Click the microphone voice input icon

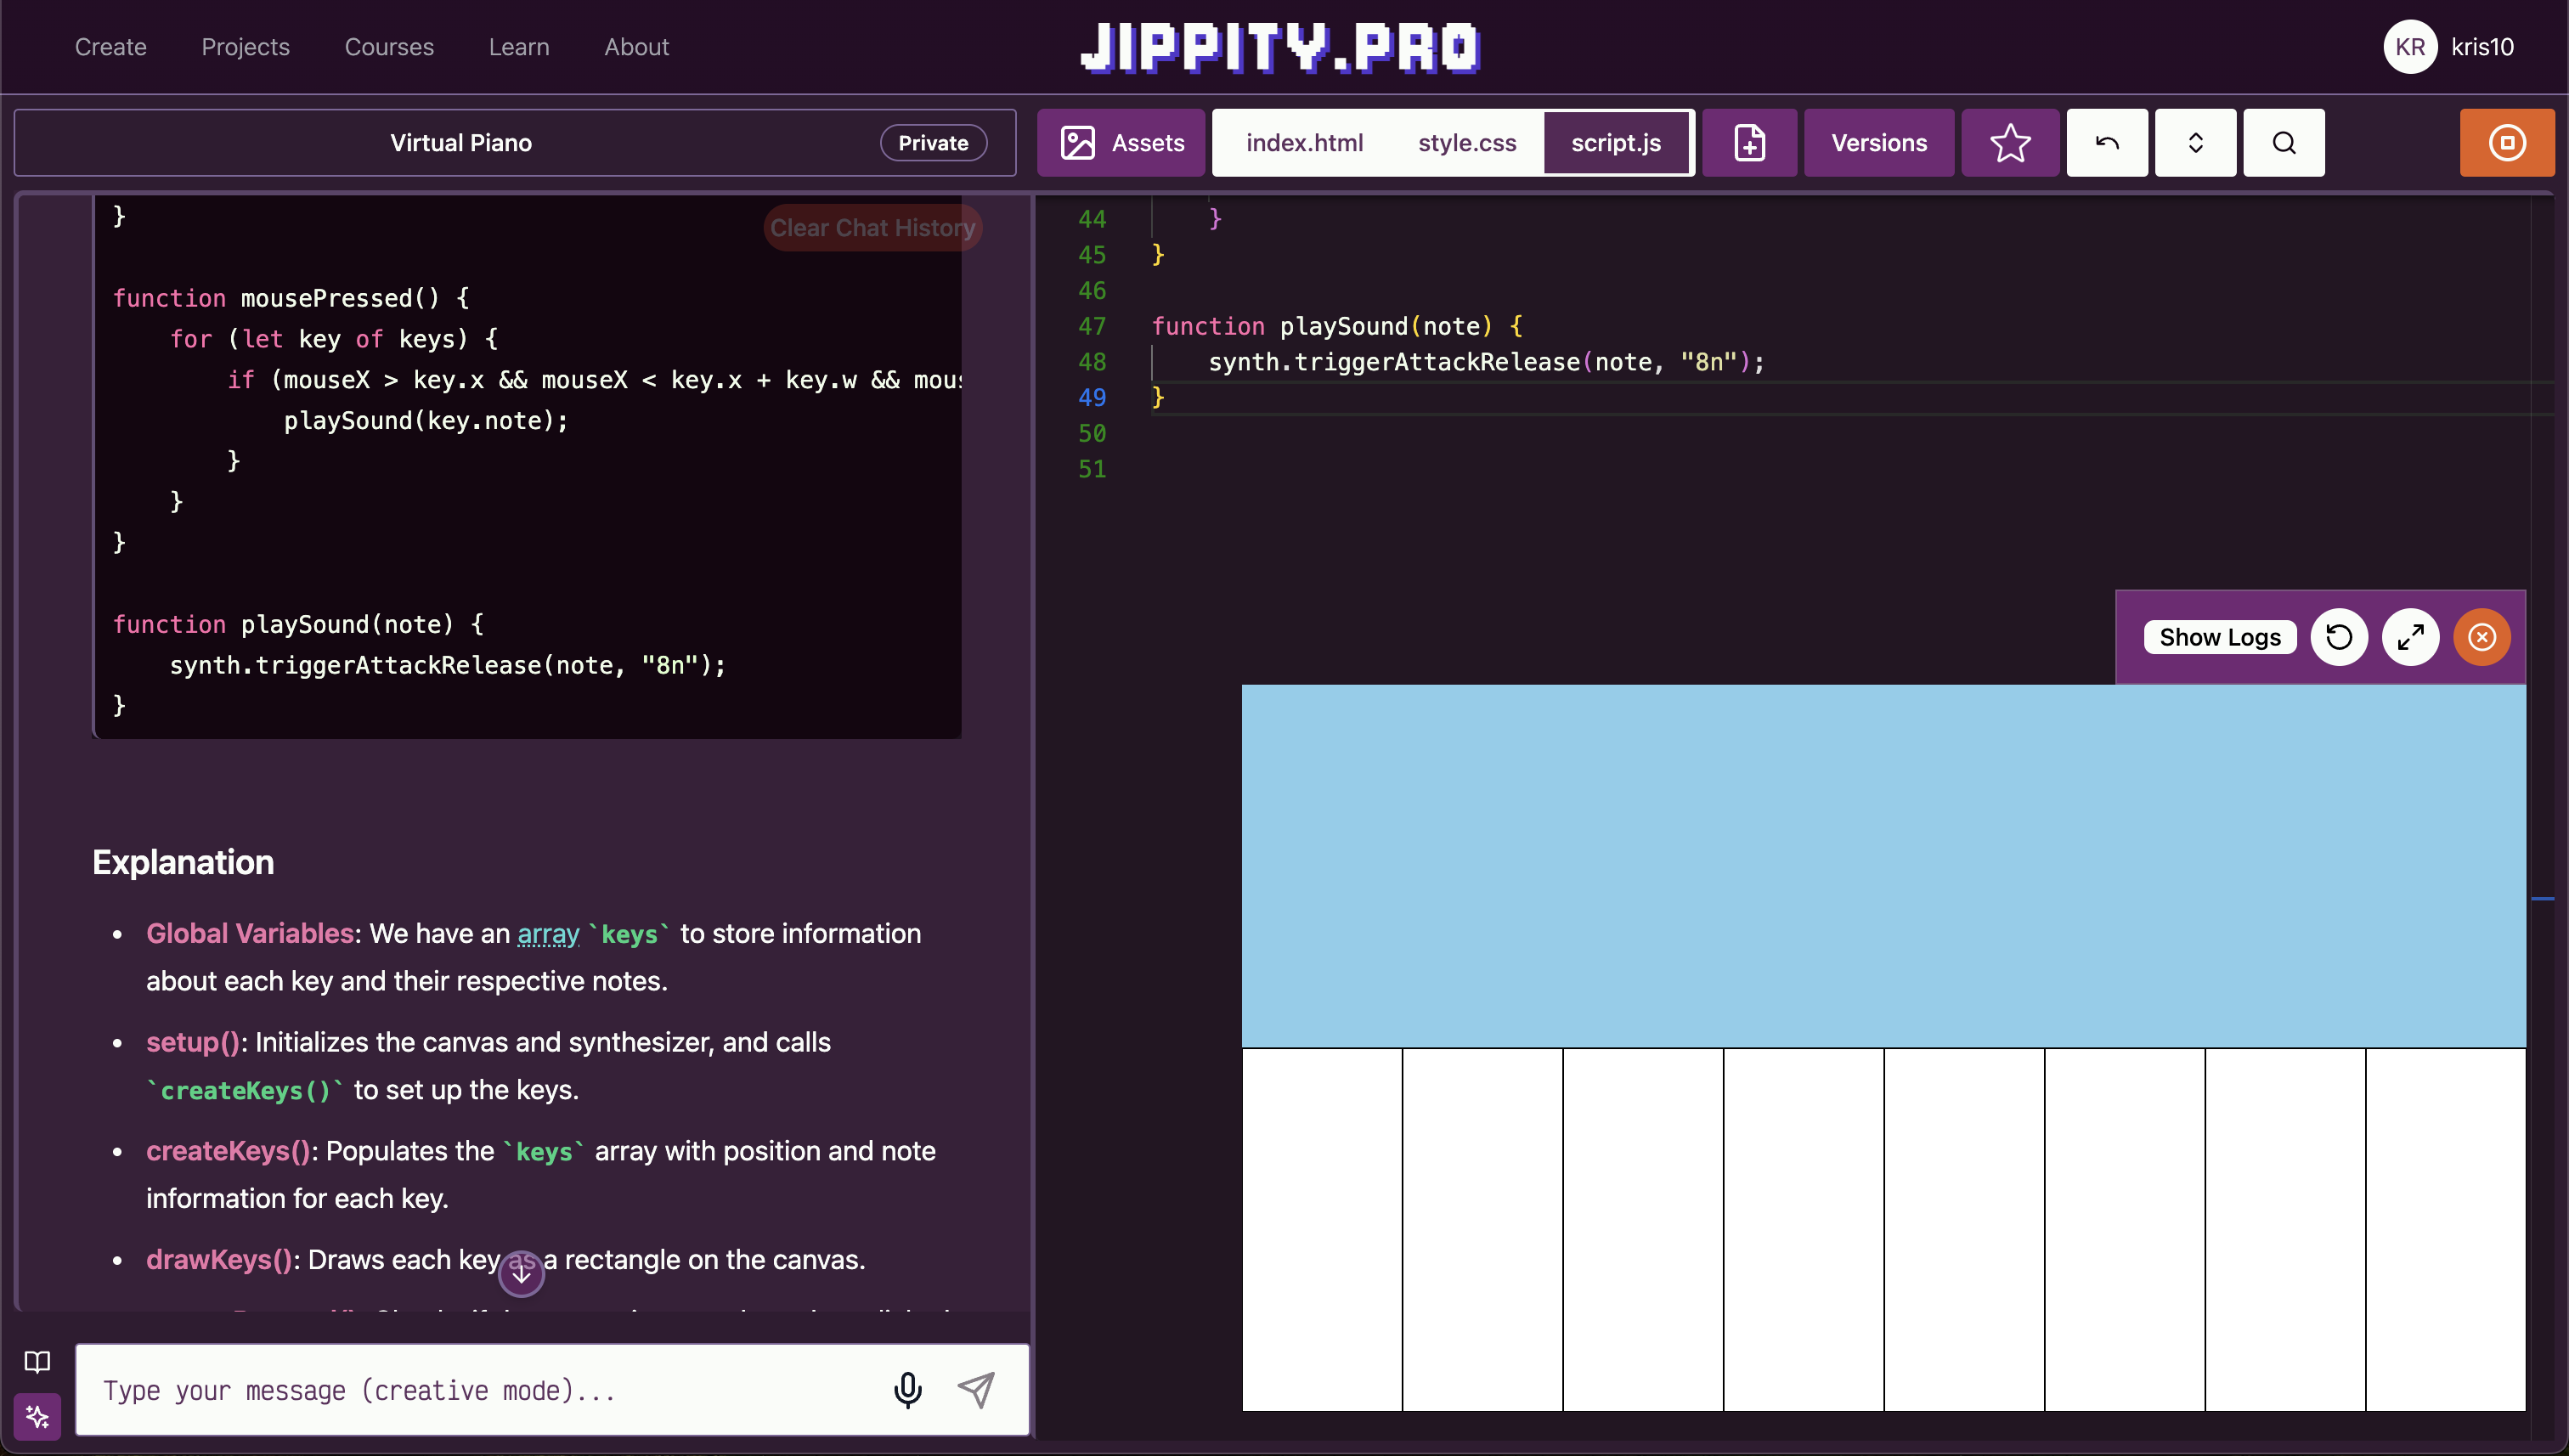(x=907, y=1390)
